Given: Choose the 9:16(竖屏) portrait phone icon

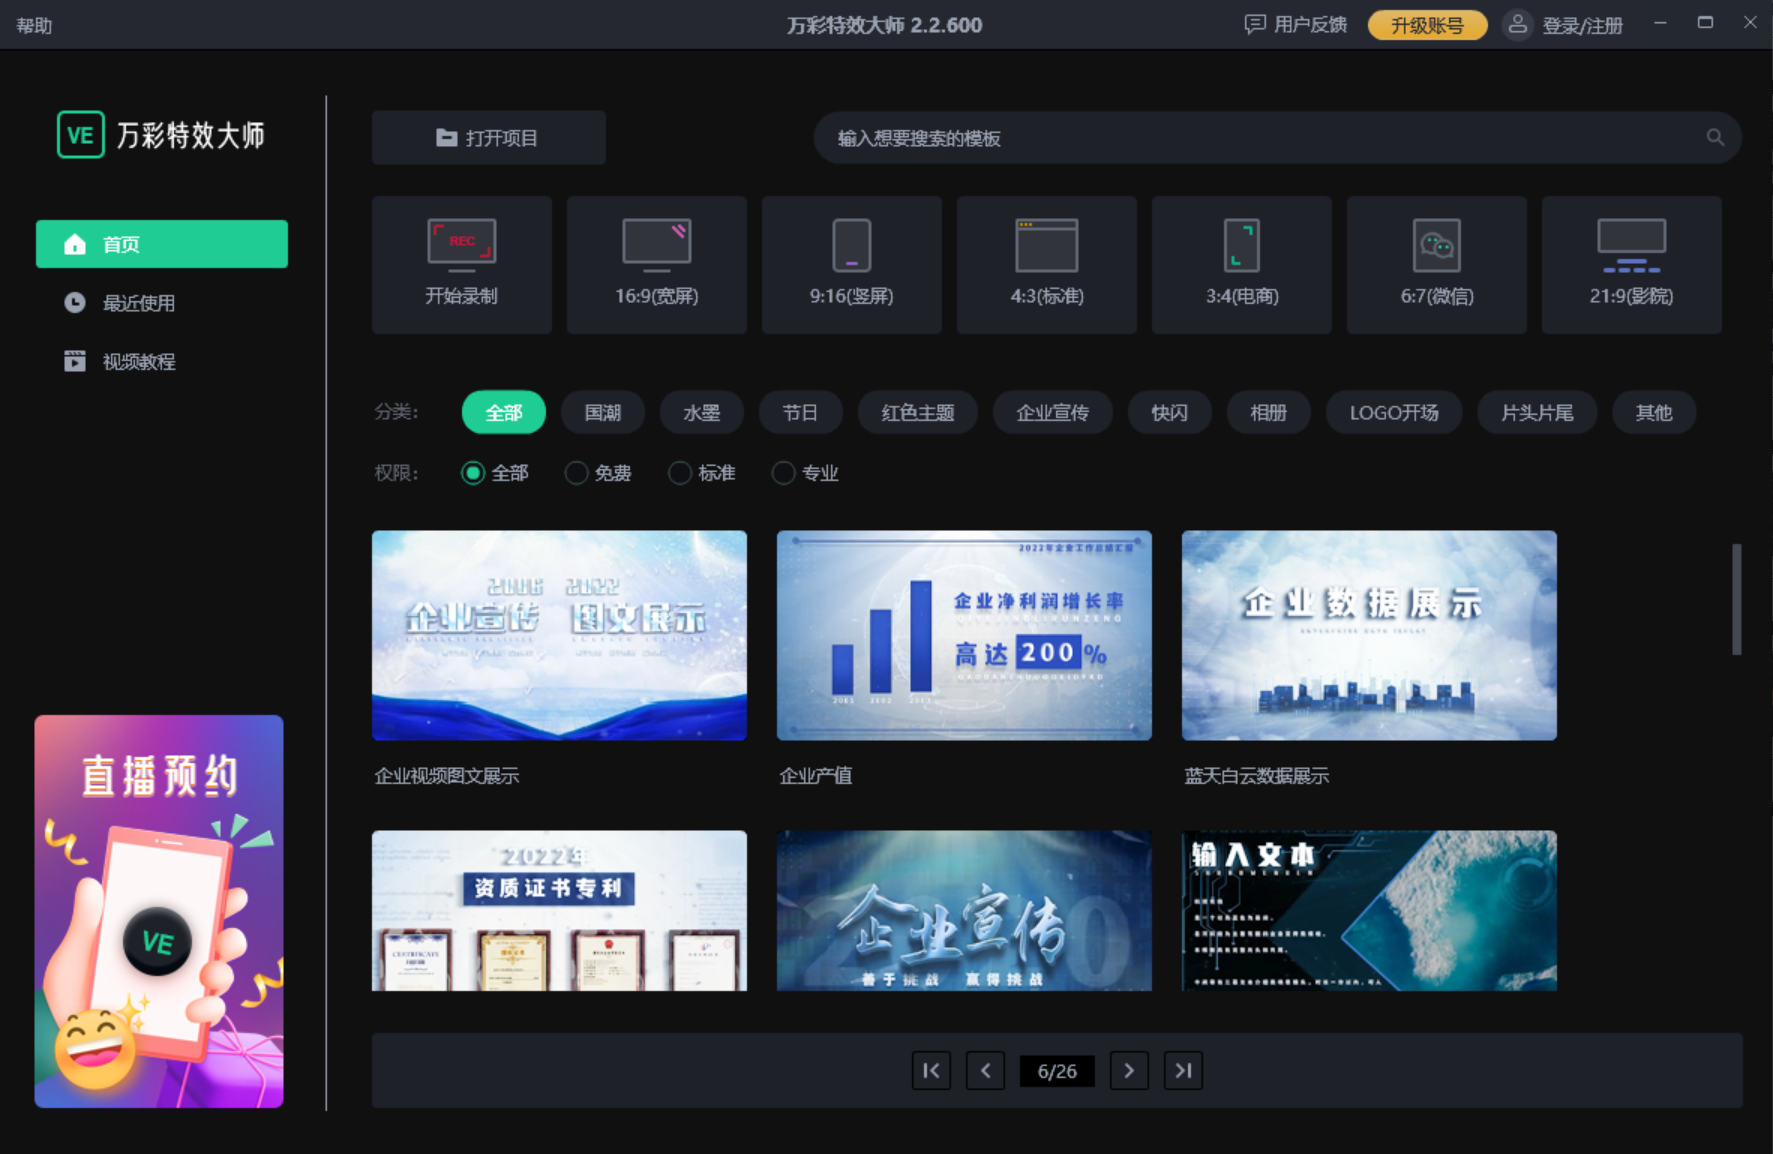Looking at the screenshot, I should pos(852,245).
